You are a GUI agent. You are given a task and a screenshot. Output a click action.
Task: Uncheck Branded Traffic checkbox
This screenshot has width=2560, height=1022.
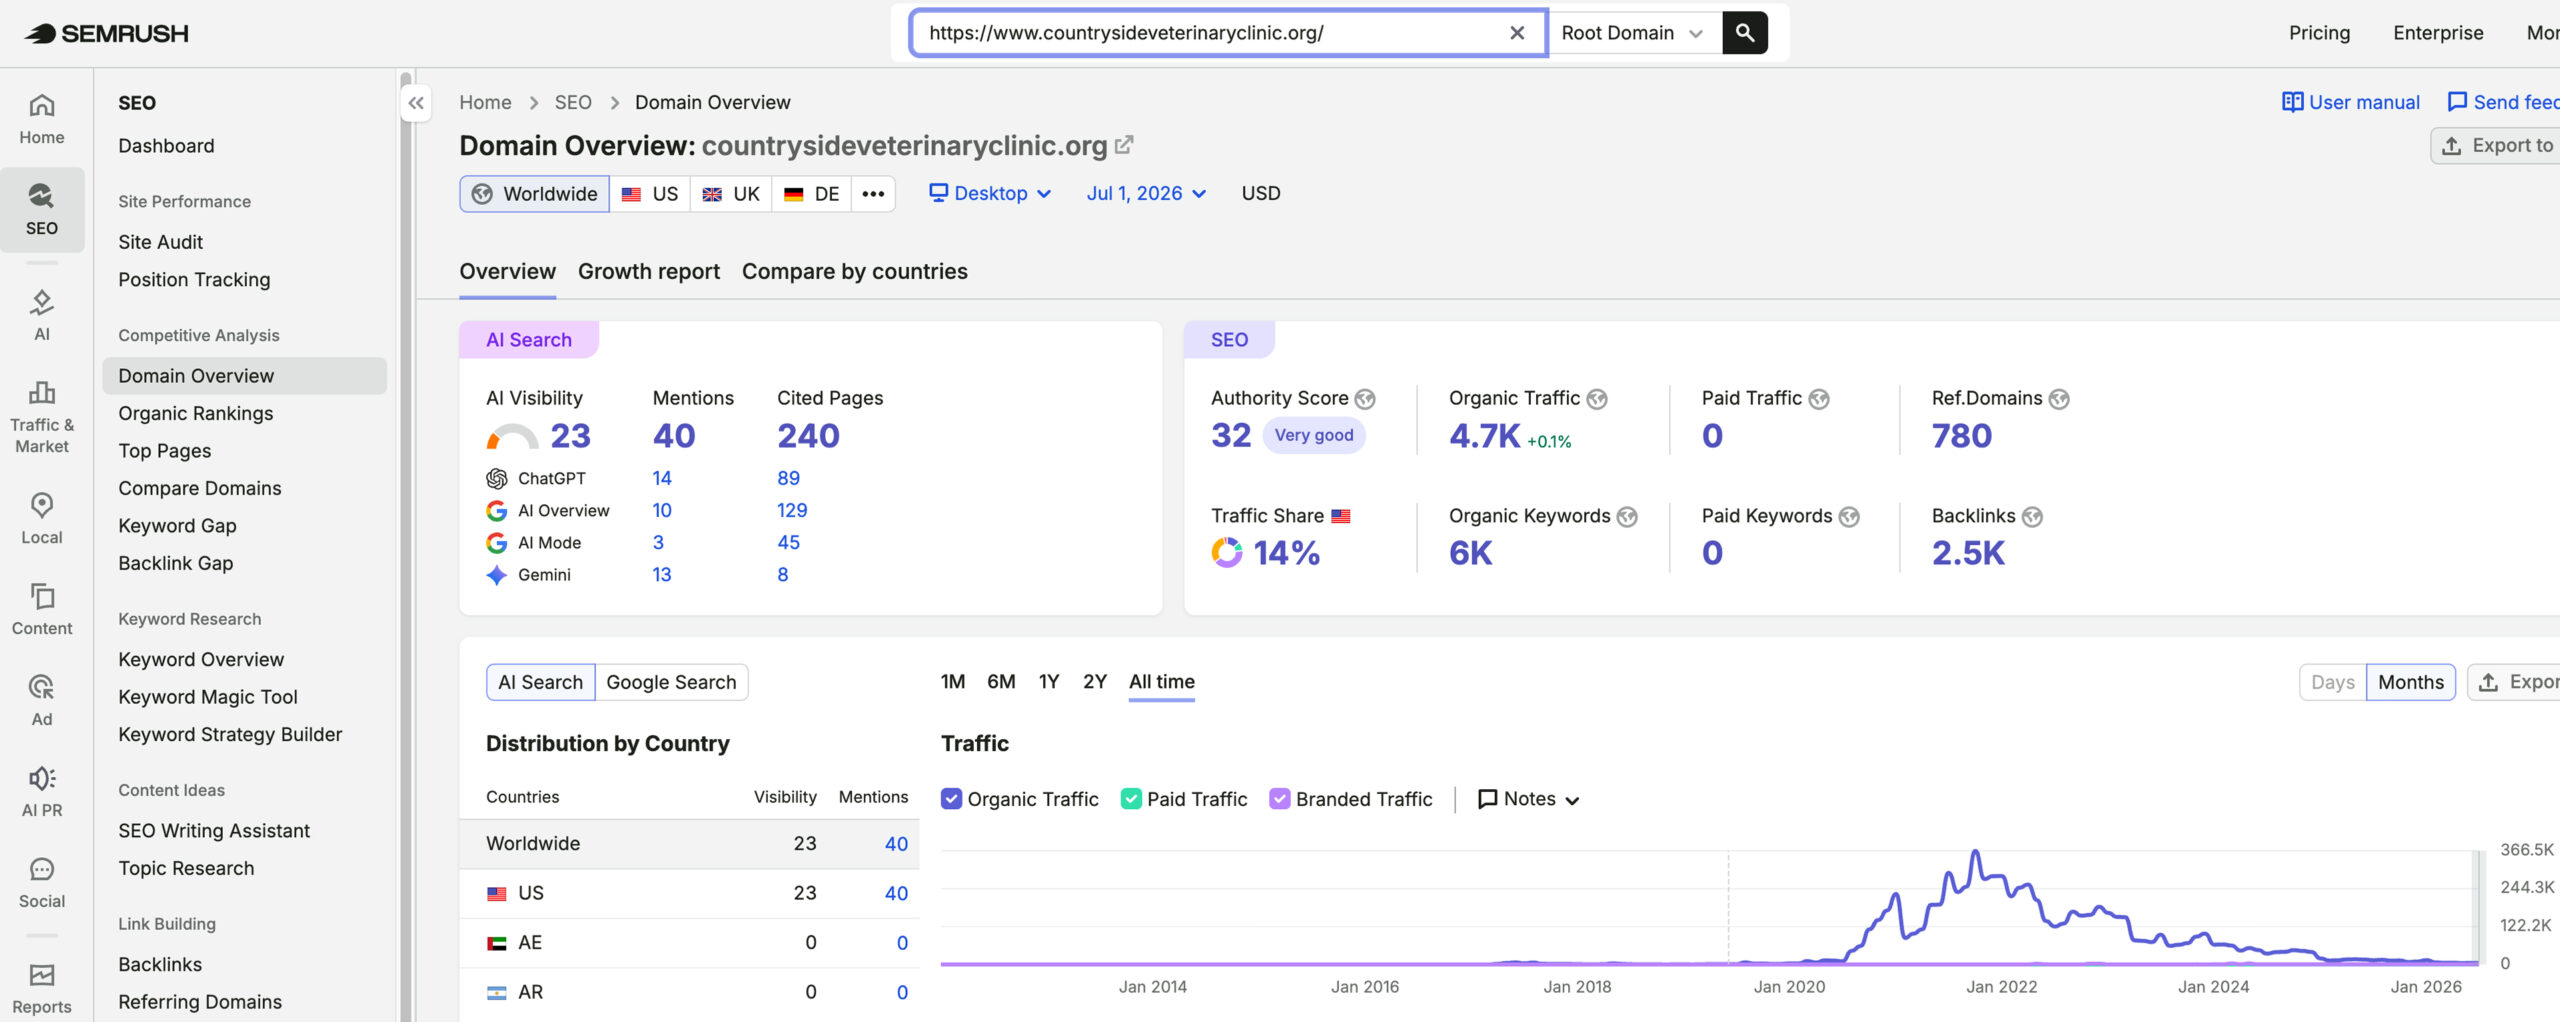(x=1279, y=799)
